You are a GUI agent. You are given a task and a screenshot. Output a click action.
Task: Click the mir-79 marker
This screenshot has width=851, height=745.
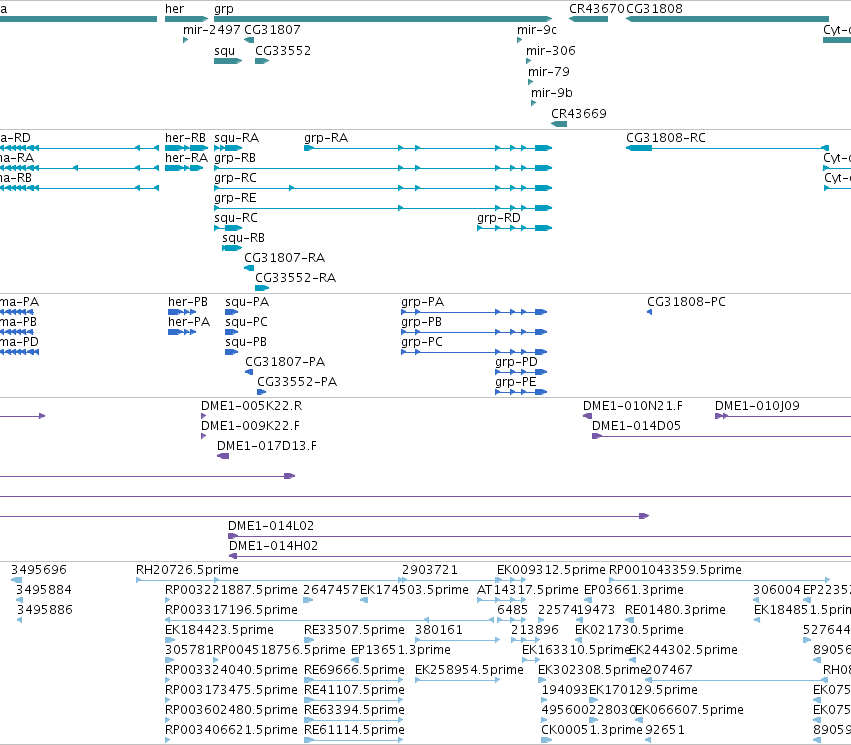tap(530, 82)
